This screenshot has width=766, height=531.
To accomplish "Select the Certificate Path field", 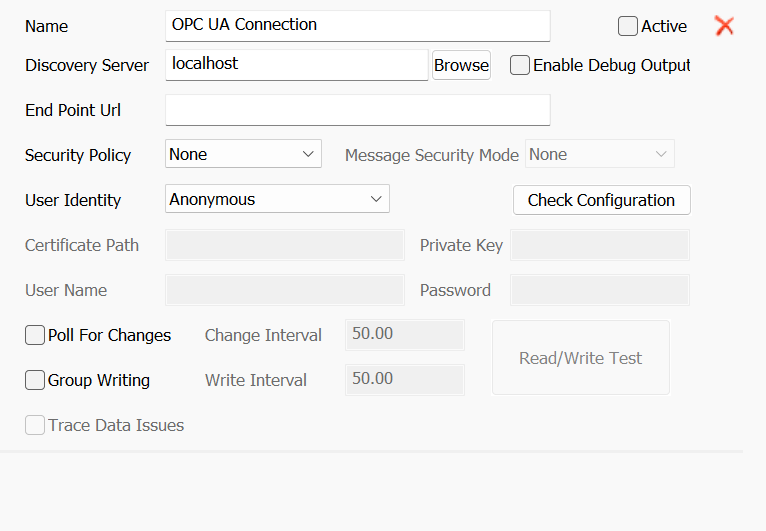I will (x=284, y=245).
